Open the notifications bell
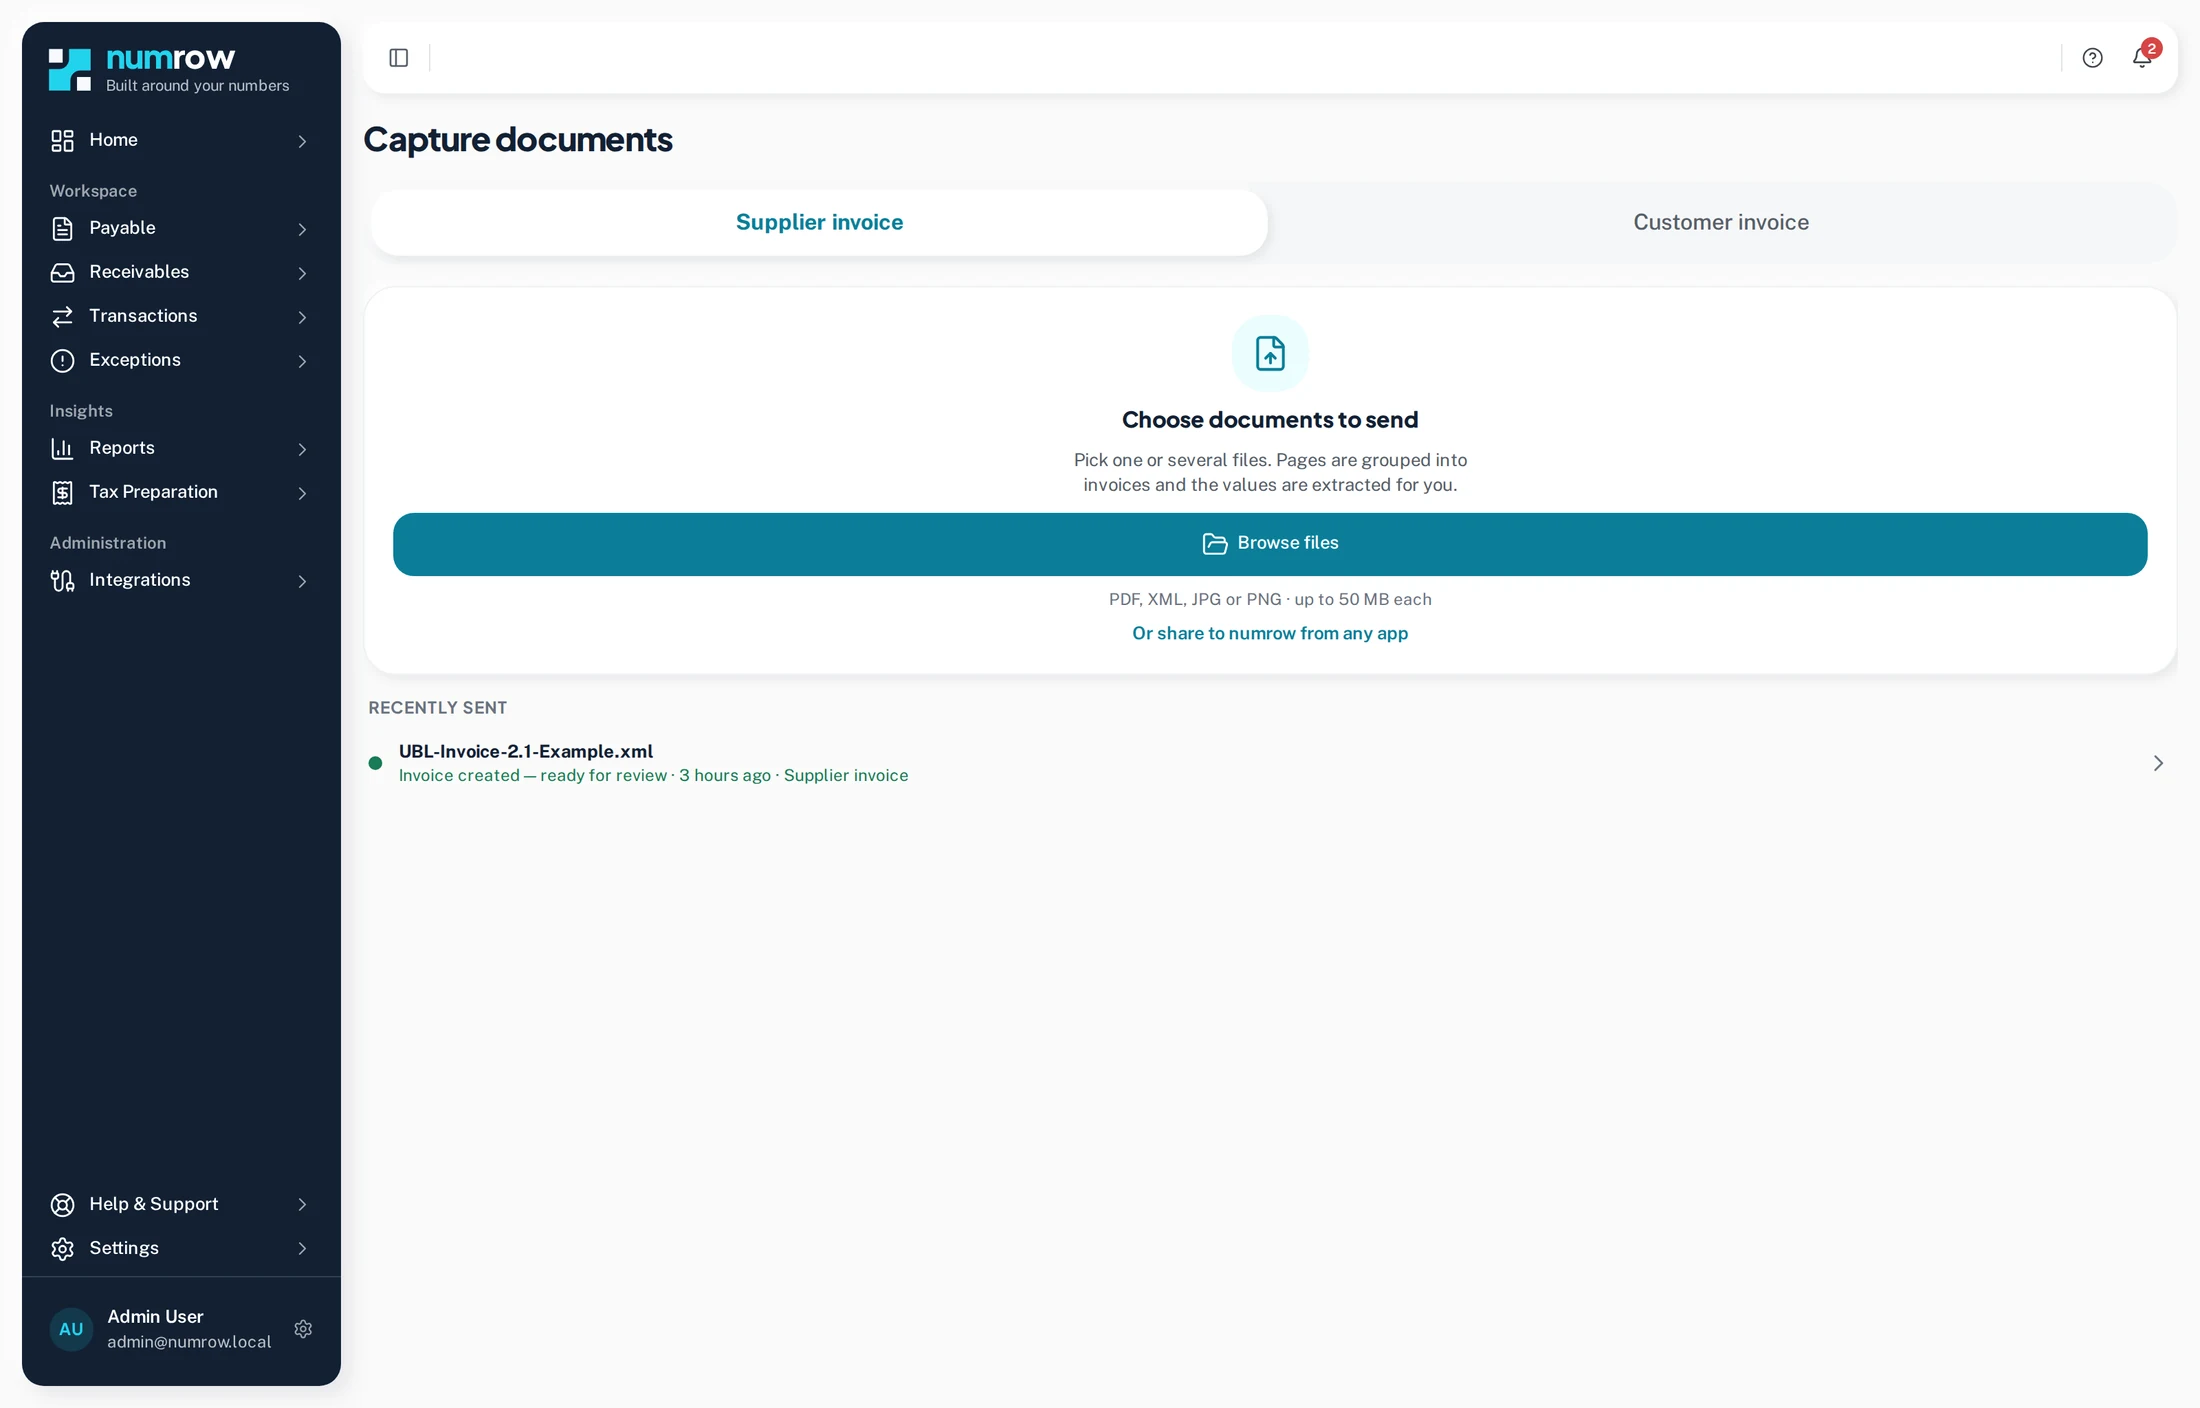This screenshot has width=2200, height=1408. 2141,58
